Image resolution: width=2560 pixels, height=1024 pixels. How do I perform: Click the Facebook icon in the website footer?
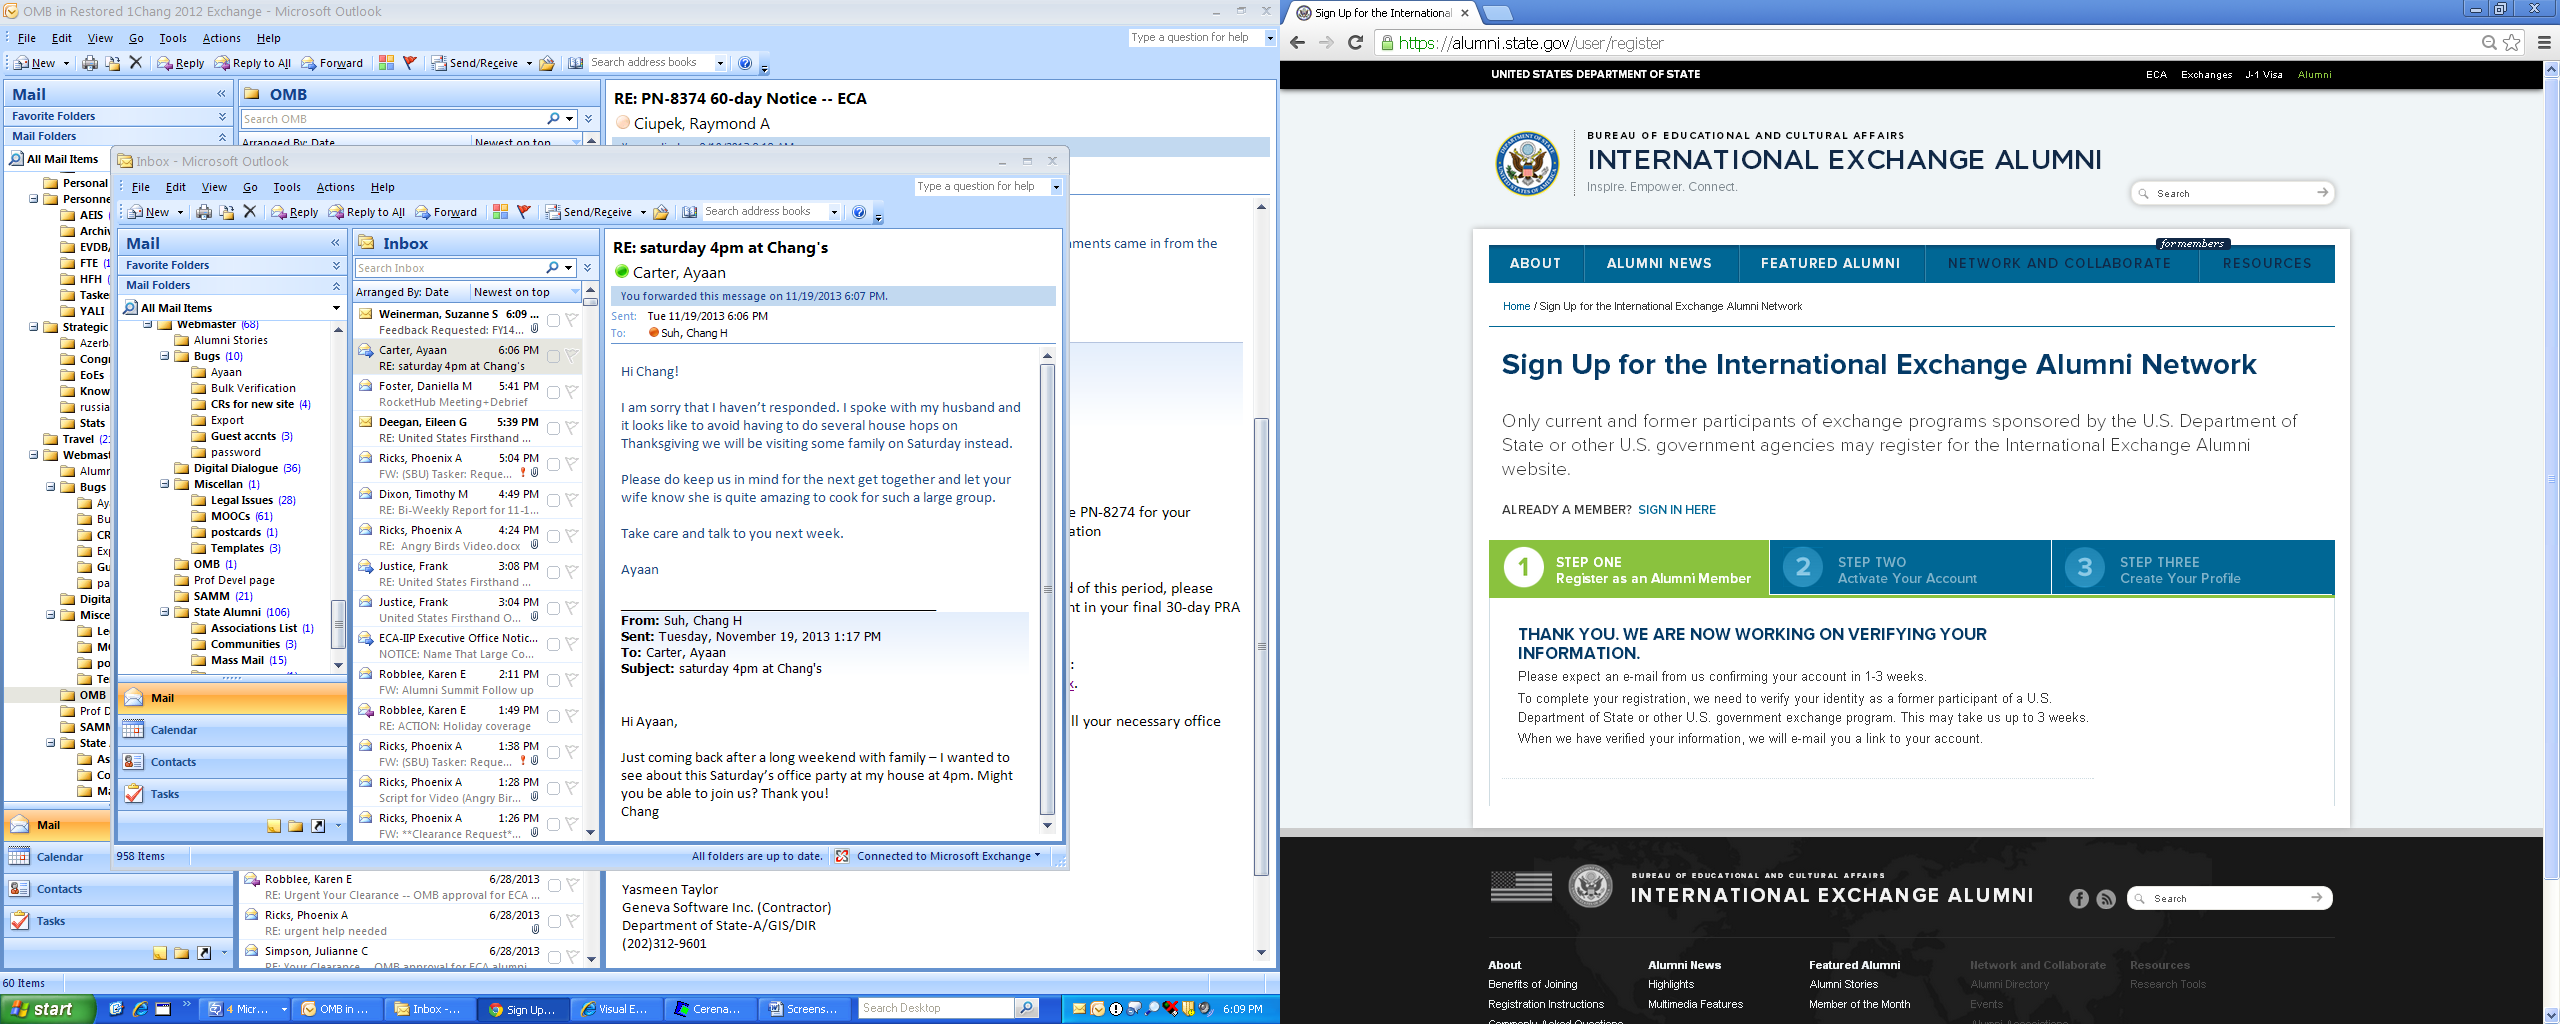coord(2079,899)
